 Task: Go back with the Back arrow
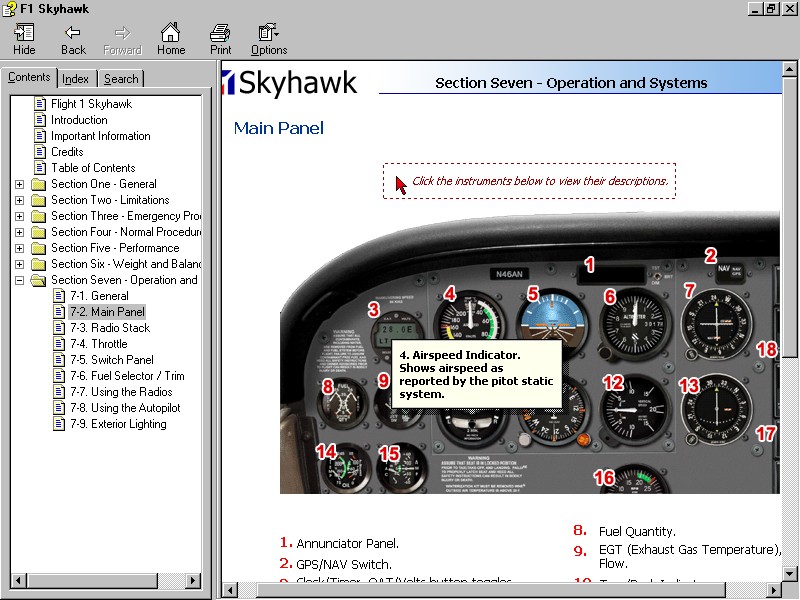[x=73, y=39]
